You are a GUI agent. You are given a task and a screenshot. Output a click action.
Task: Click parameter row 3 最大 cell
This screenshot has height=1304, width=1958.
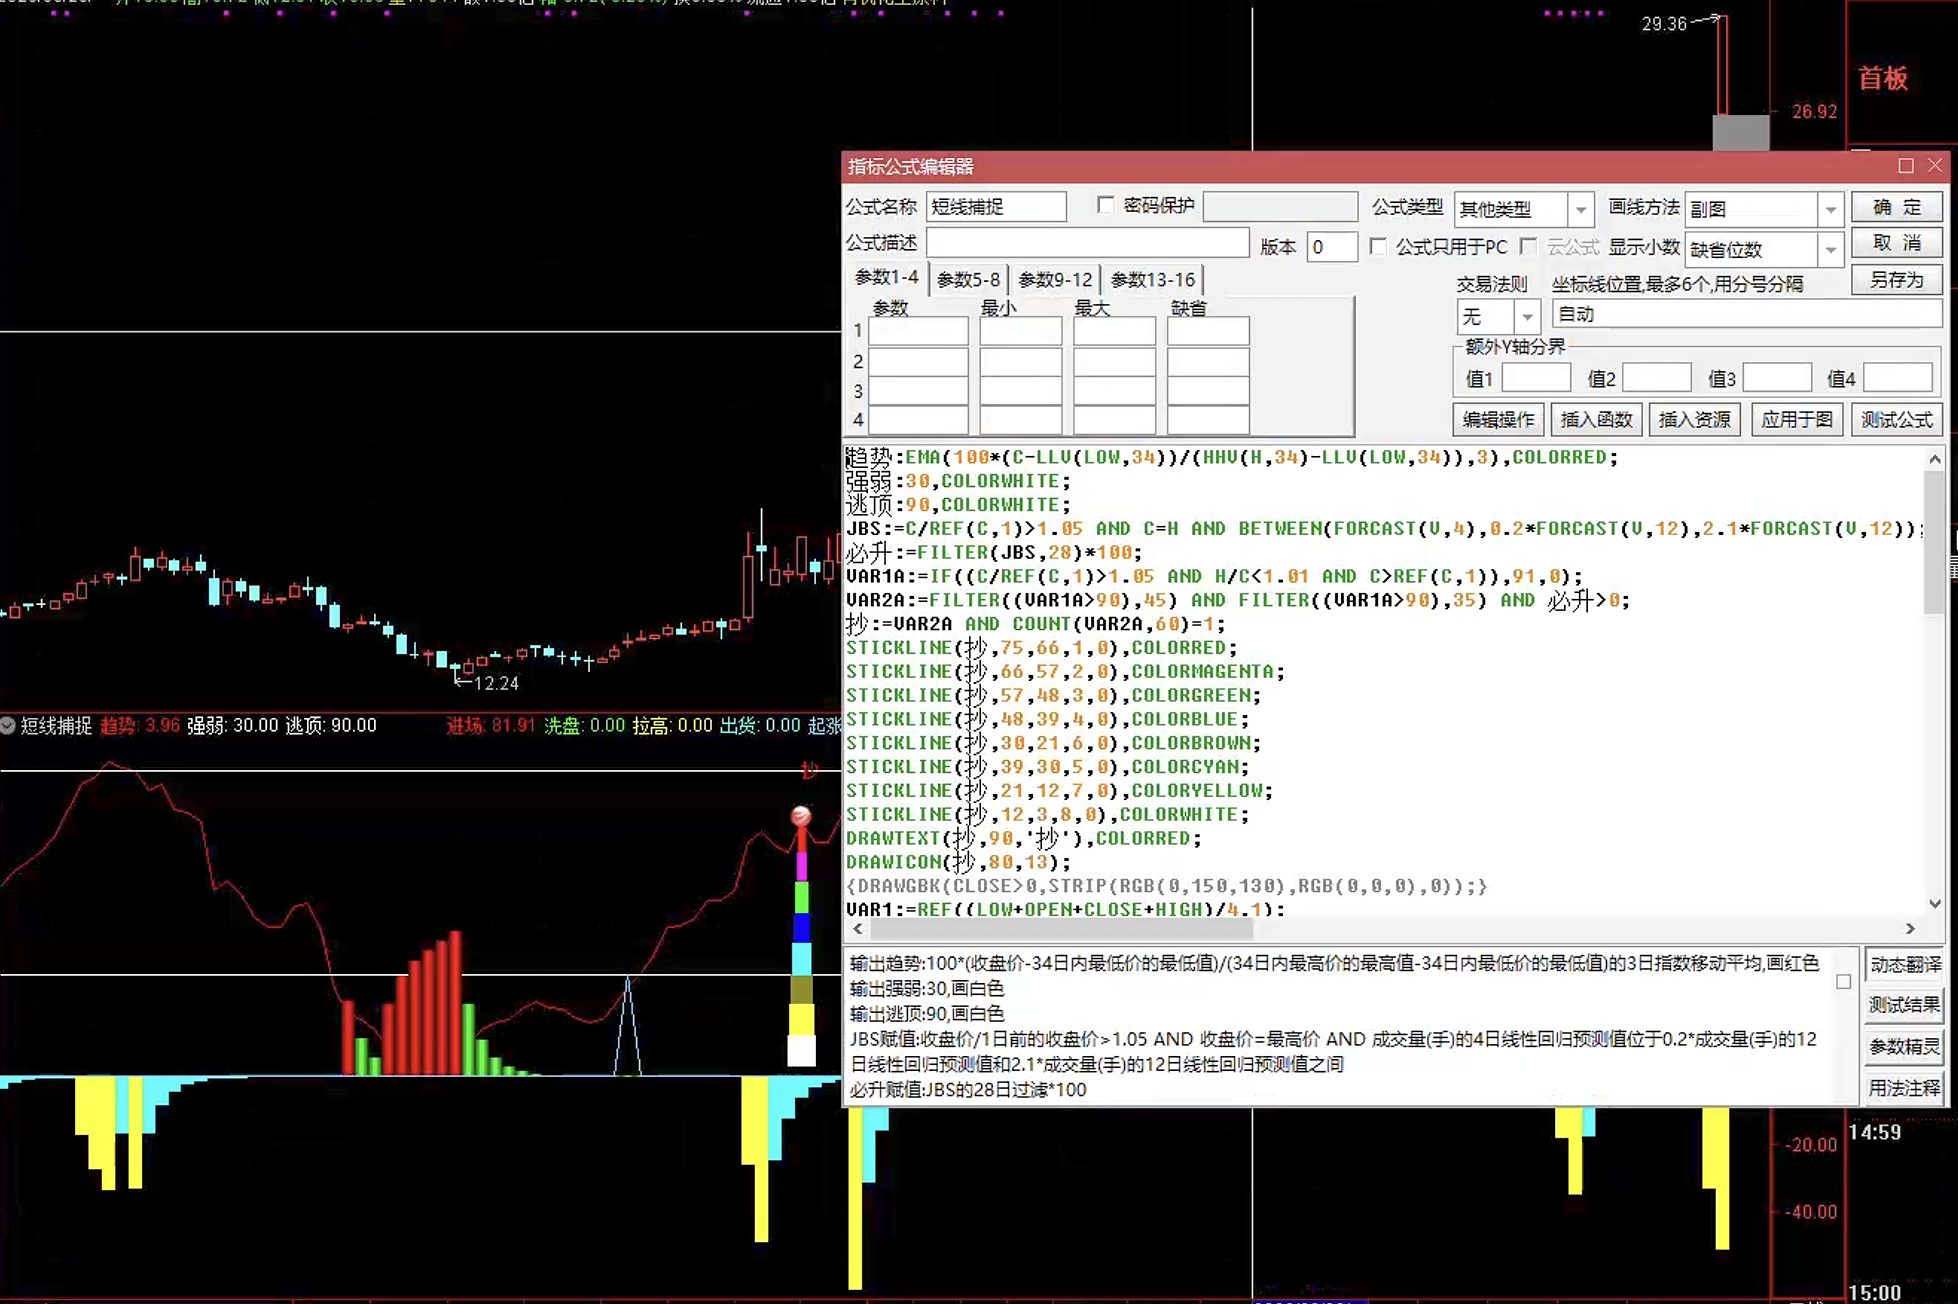[1114, 391]
